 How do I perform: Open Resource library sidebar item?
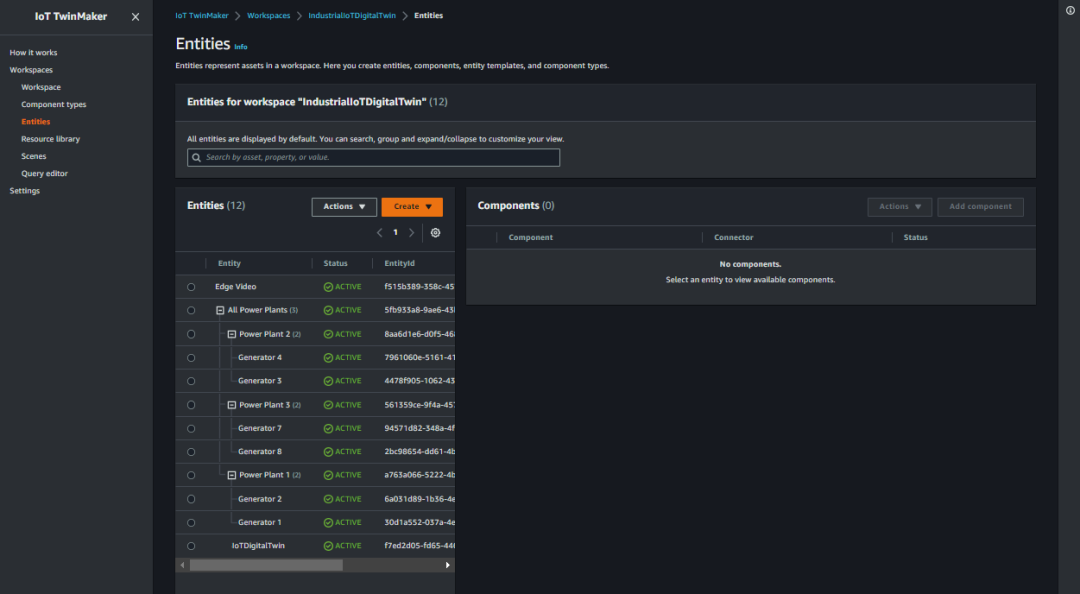coord(50,139)
